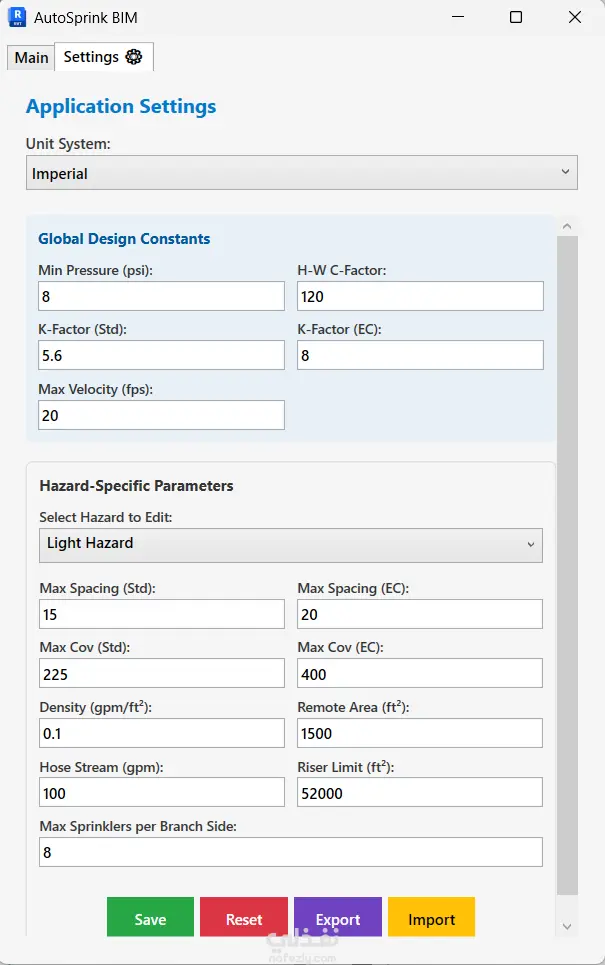The image size is (605, 965).
Task: Edit the Max Cov (Std) field
Action: tap(162, 673)
